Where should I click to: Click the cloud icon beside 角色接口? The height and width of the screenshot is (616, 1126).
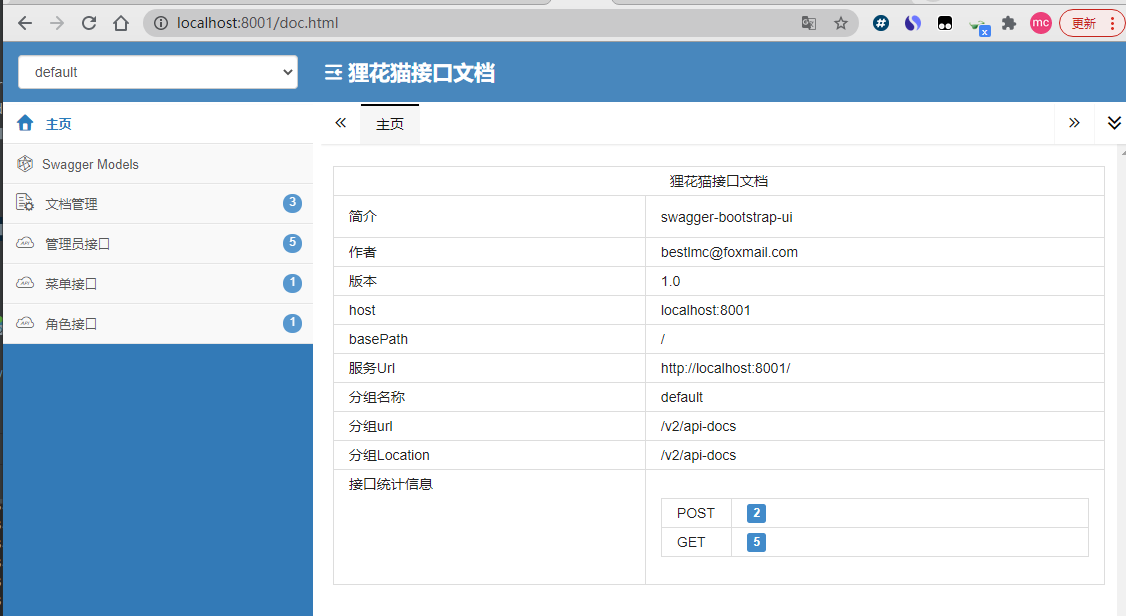coord(25,323)
